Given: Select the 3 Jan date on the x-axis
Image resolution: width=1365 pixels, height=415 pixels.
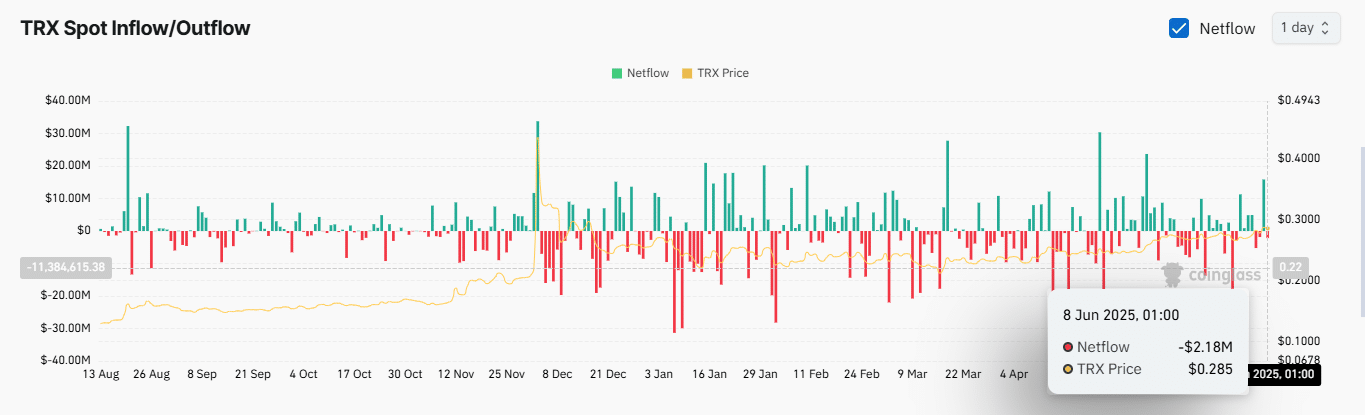Looking at the screenshot, I should pyautogui.click(x=658, y=374).
